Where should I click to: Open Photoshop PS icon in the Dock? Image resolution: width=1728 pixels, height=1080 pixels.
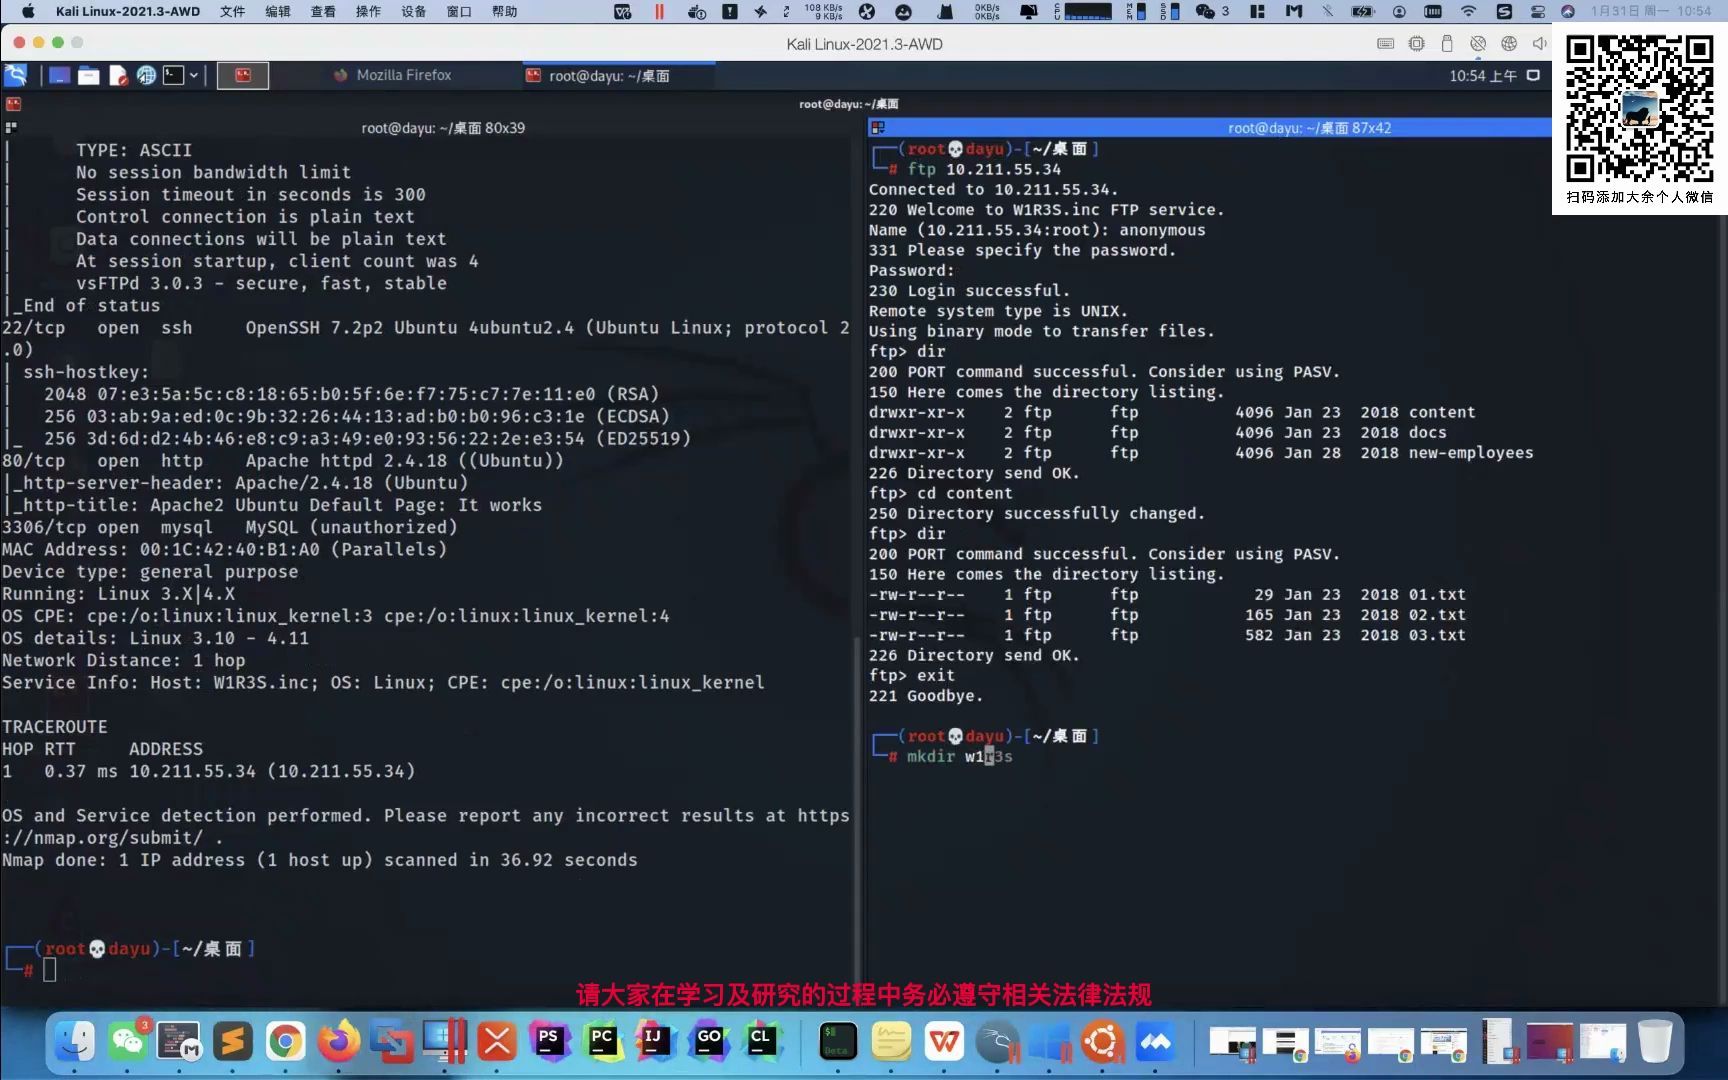(548, 1042)
